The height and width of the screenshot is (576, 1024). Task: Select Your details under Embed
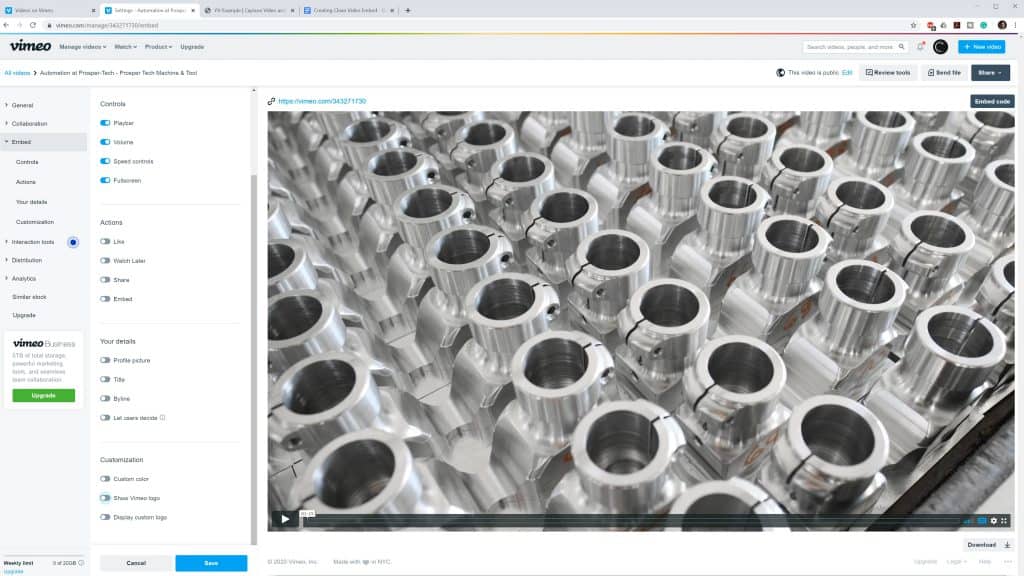tap(31, 202)
